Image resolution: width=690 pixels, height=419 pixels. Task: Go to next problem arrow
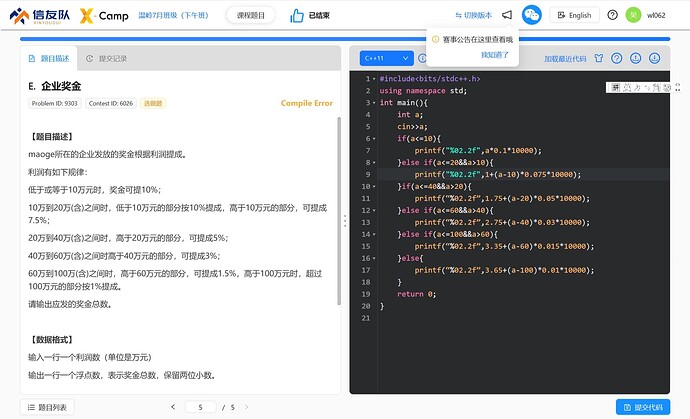(x=246, y=407)
